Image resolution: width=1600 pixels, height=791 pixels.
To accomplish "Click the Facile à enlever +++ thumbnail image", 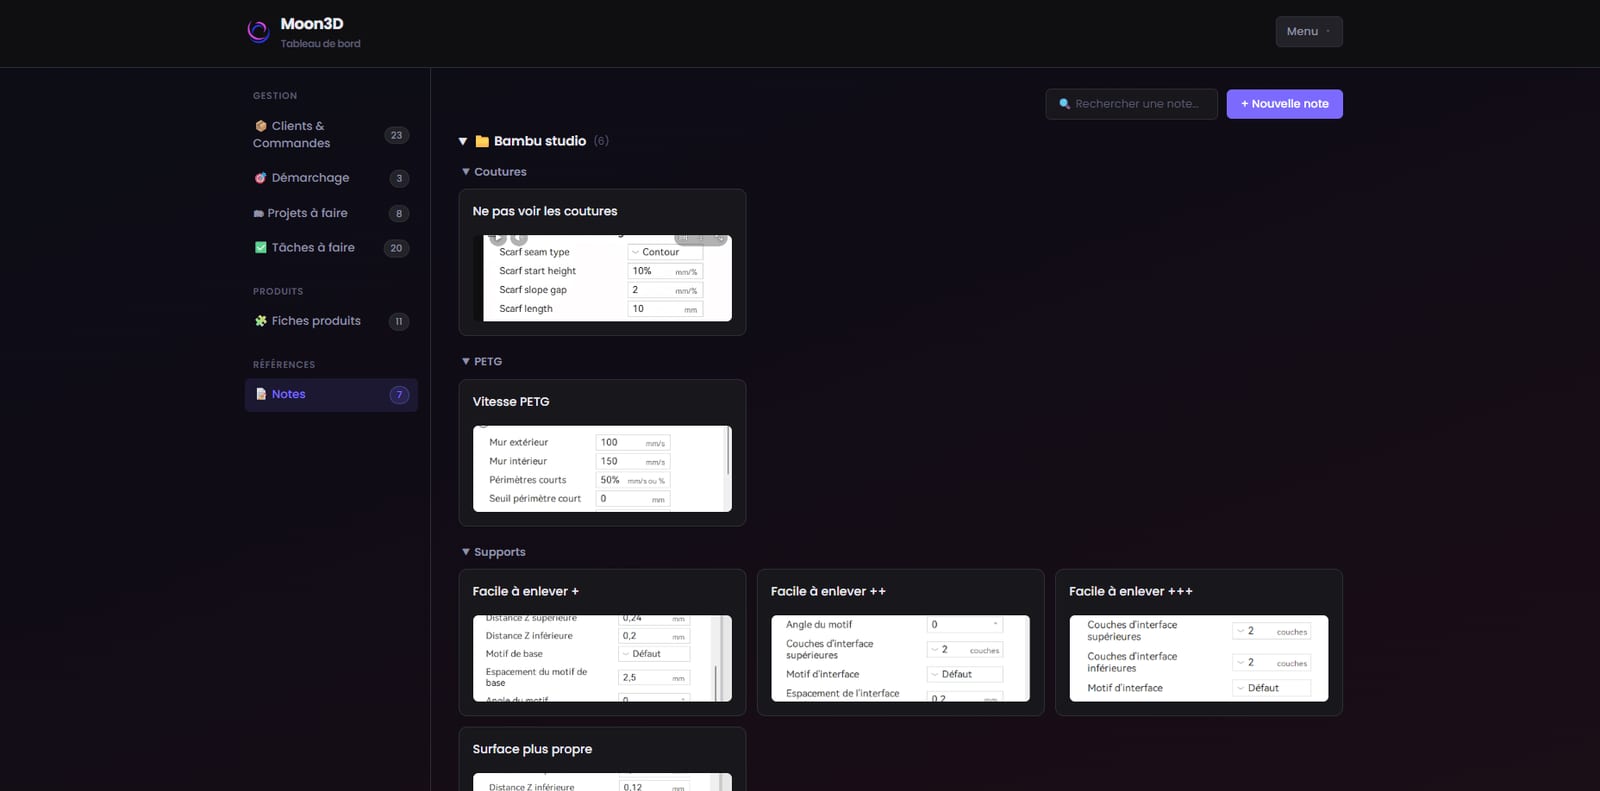I will point(1199,658).
